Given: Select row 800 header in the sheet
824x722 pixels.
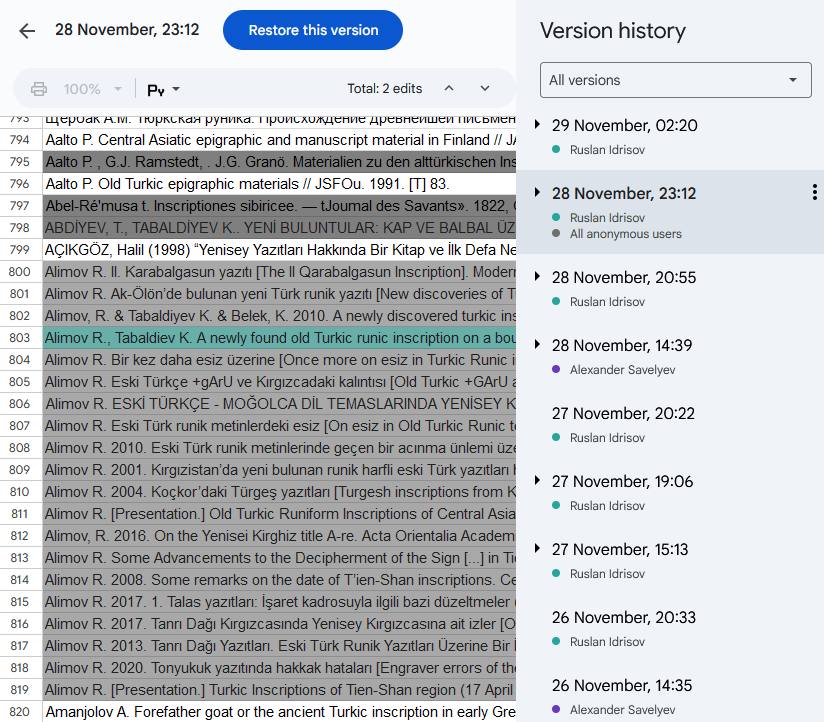Looking at the screenshot, I should click(20, 272).
